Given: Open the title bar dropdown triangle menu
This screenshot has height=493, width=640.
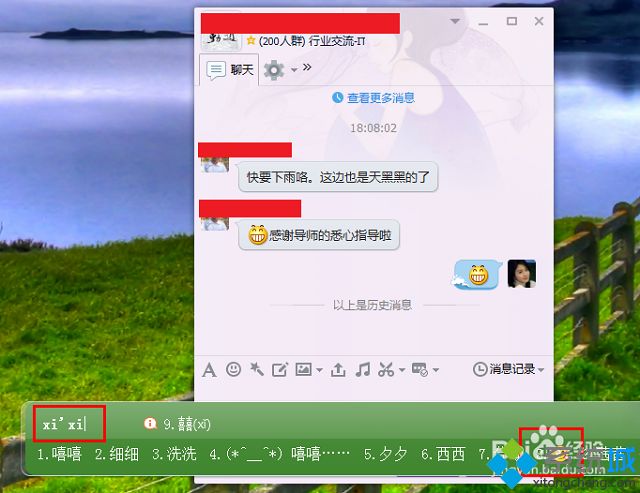Looking at the screenshot, I should coord(455,21).
